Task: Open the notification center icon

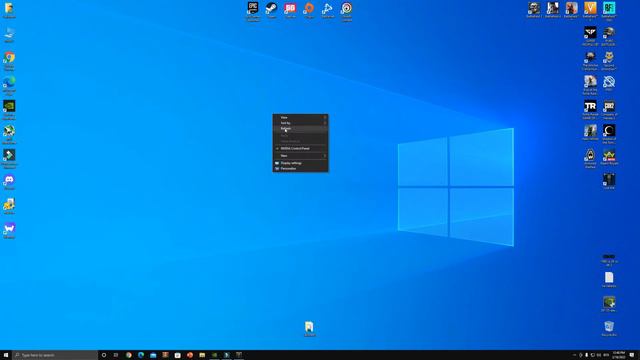Action: click(x=632, y=355)
